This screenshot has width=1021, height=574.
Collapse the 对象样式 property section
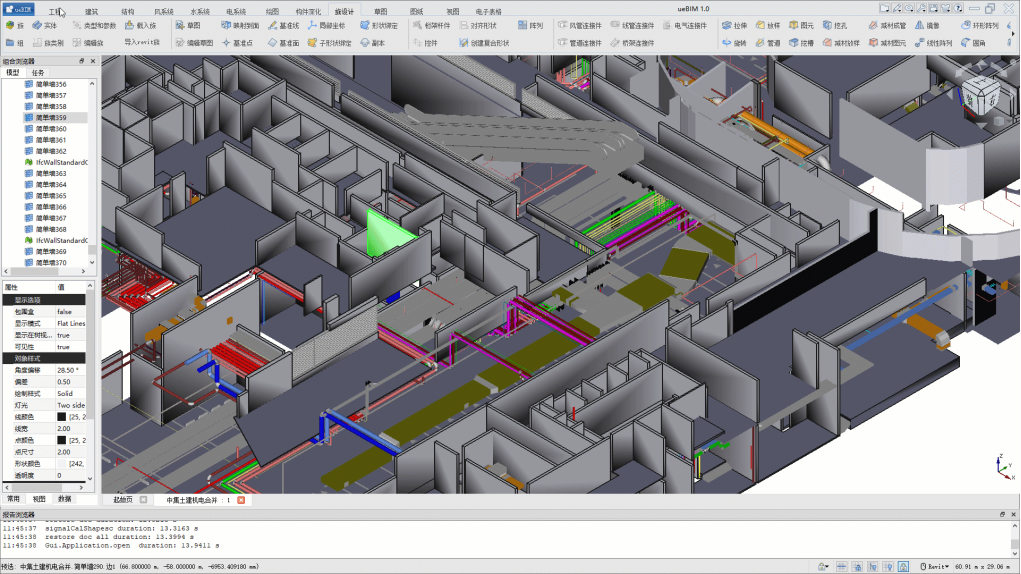point(44,359)
